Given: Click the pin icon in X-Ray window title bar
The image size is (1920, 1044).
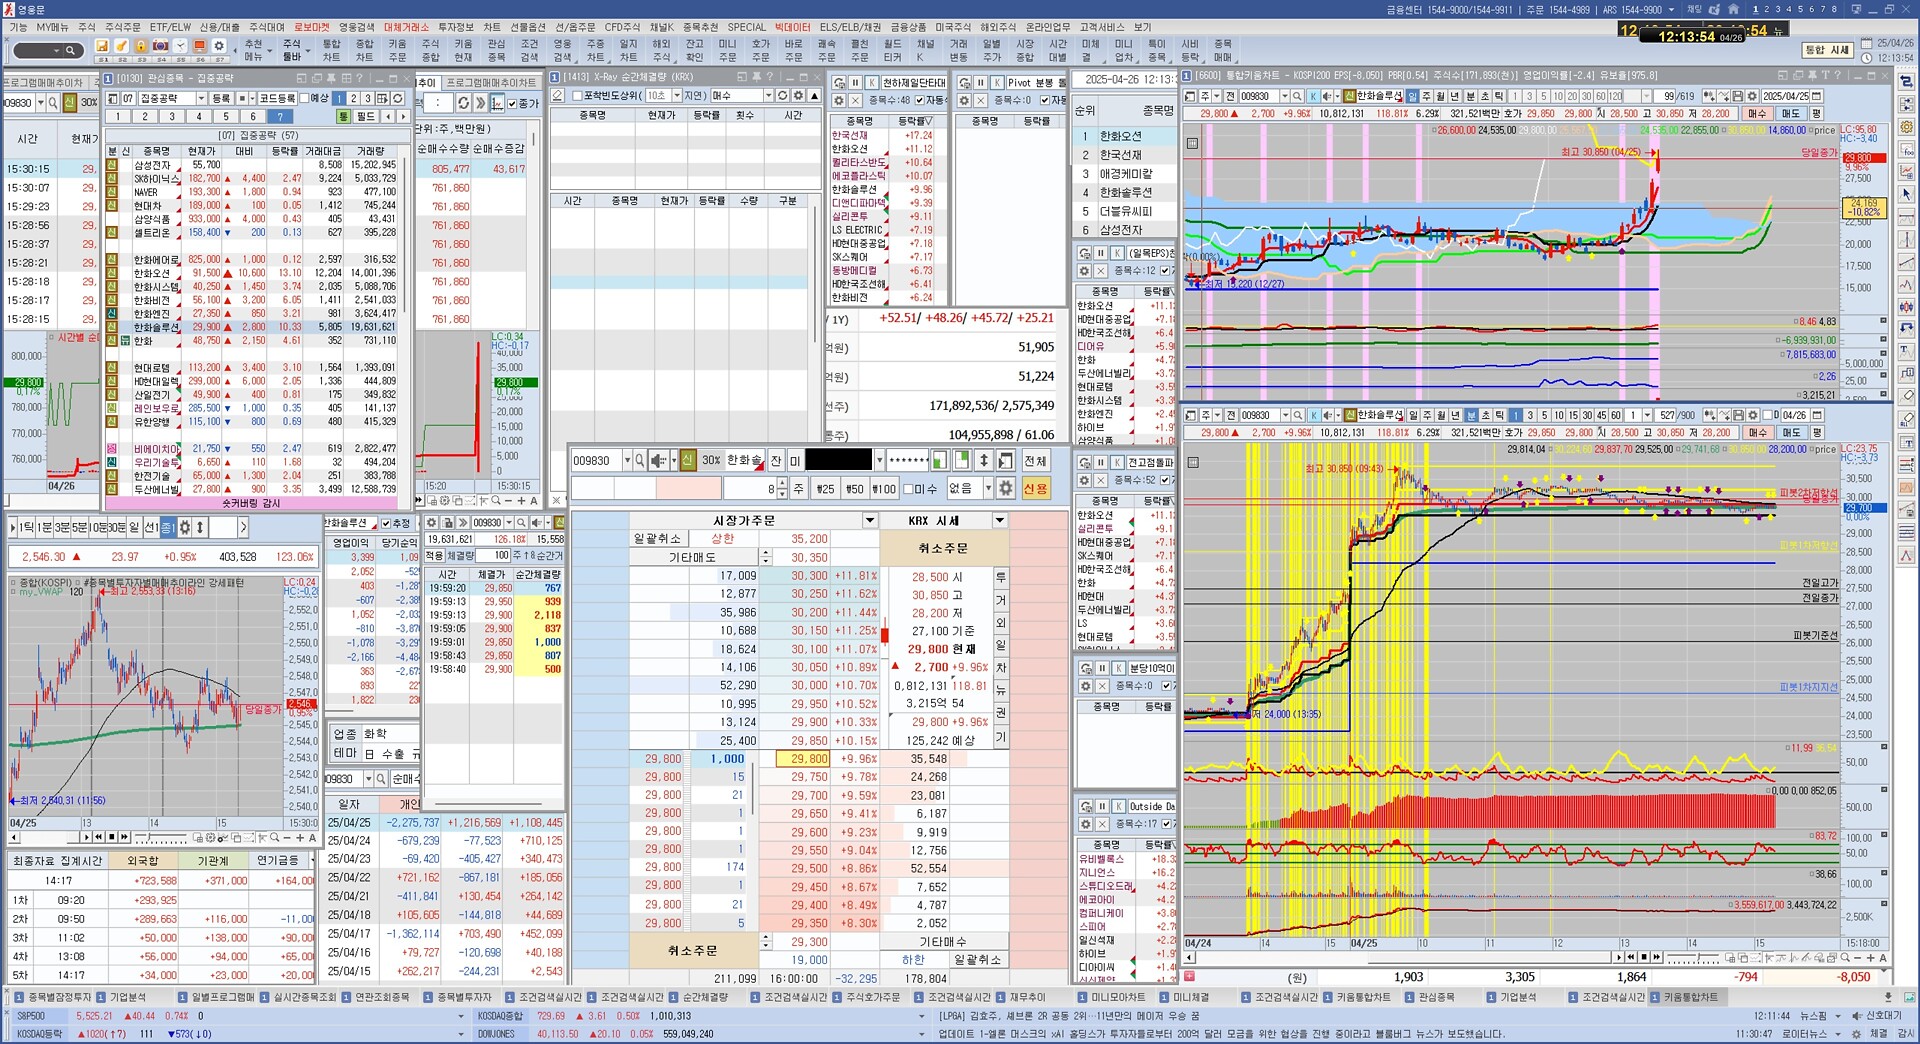Looking at the screenshot, I should [756, 77].
